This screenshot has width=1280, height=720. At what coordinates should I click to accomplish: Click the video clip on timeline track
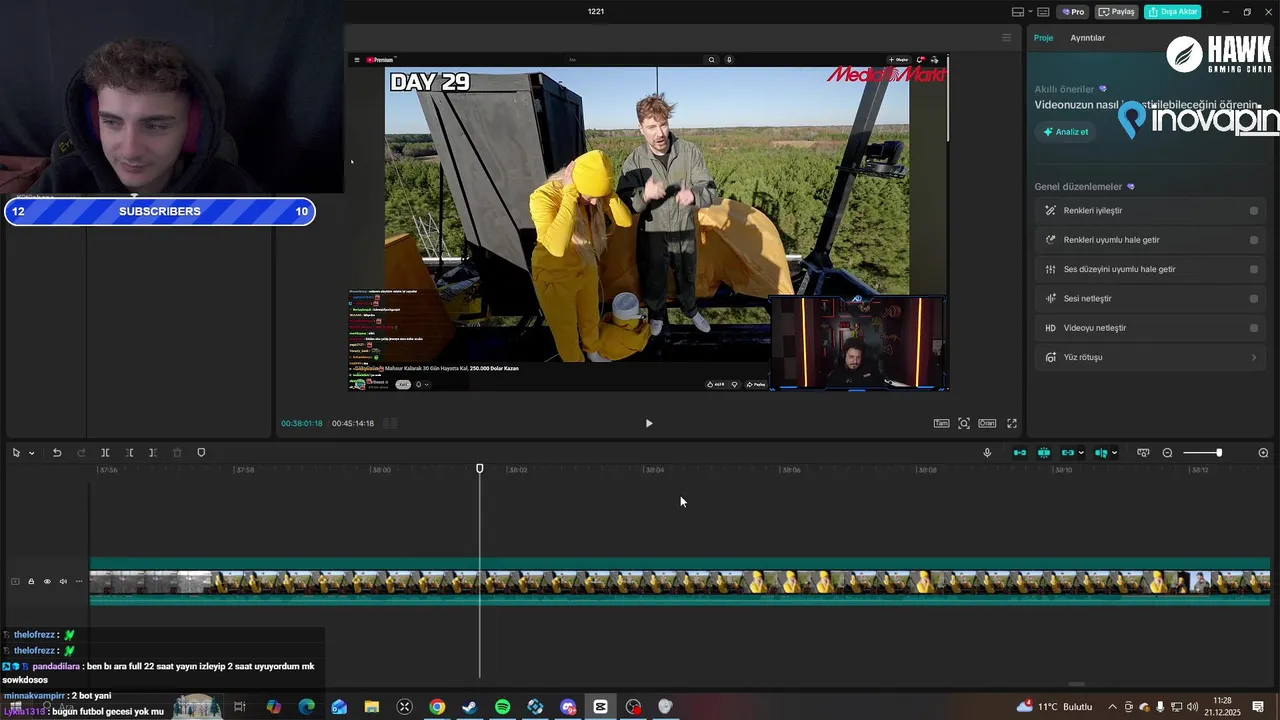pos(680,581)
